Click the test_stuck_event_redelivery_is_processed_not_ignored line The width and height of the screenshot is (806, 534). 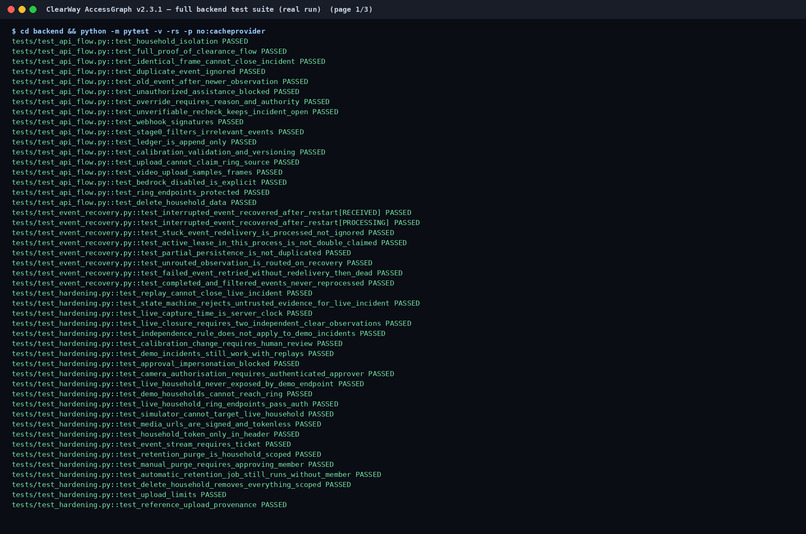pyautogui.click(x=203, y=232)
